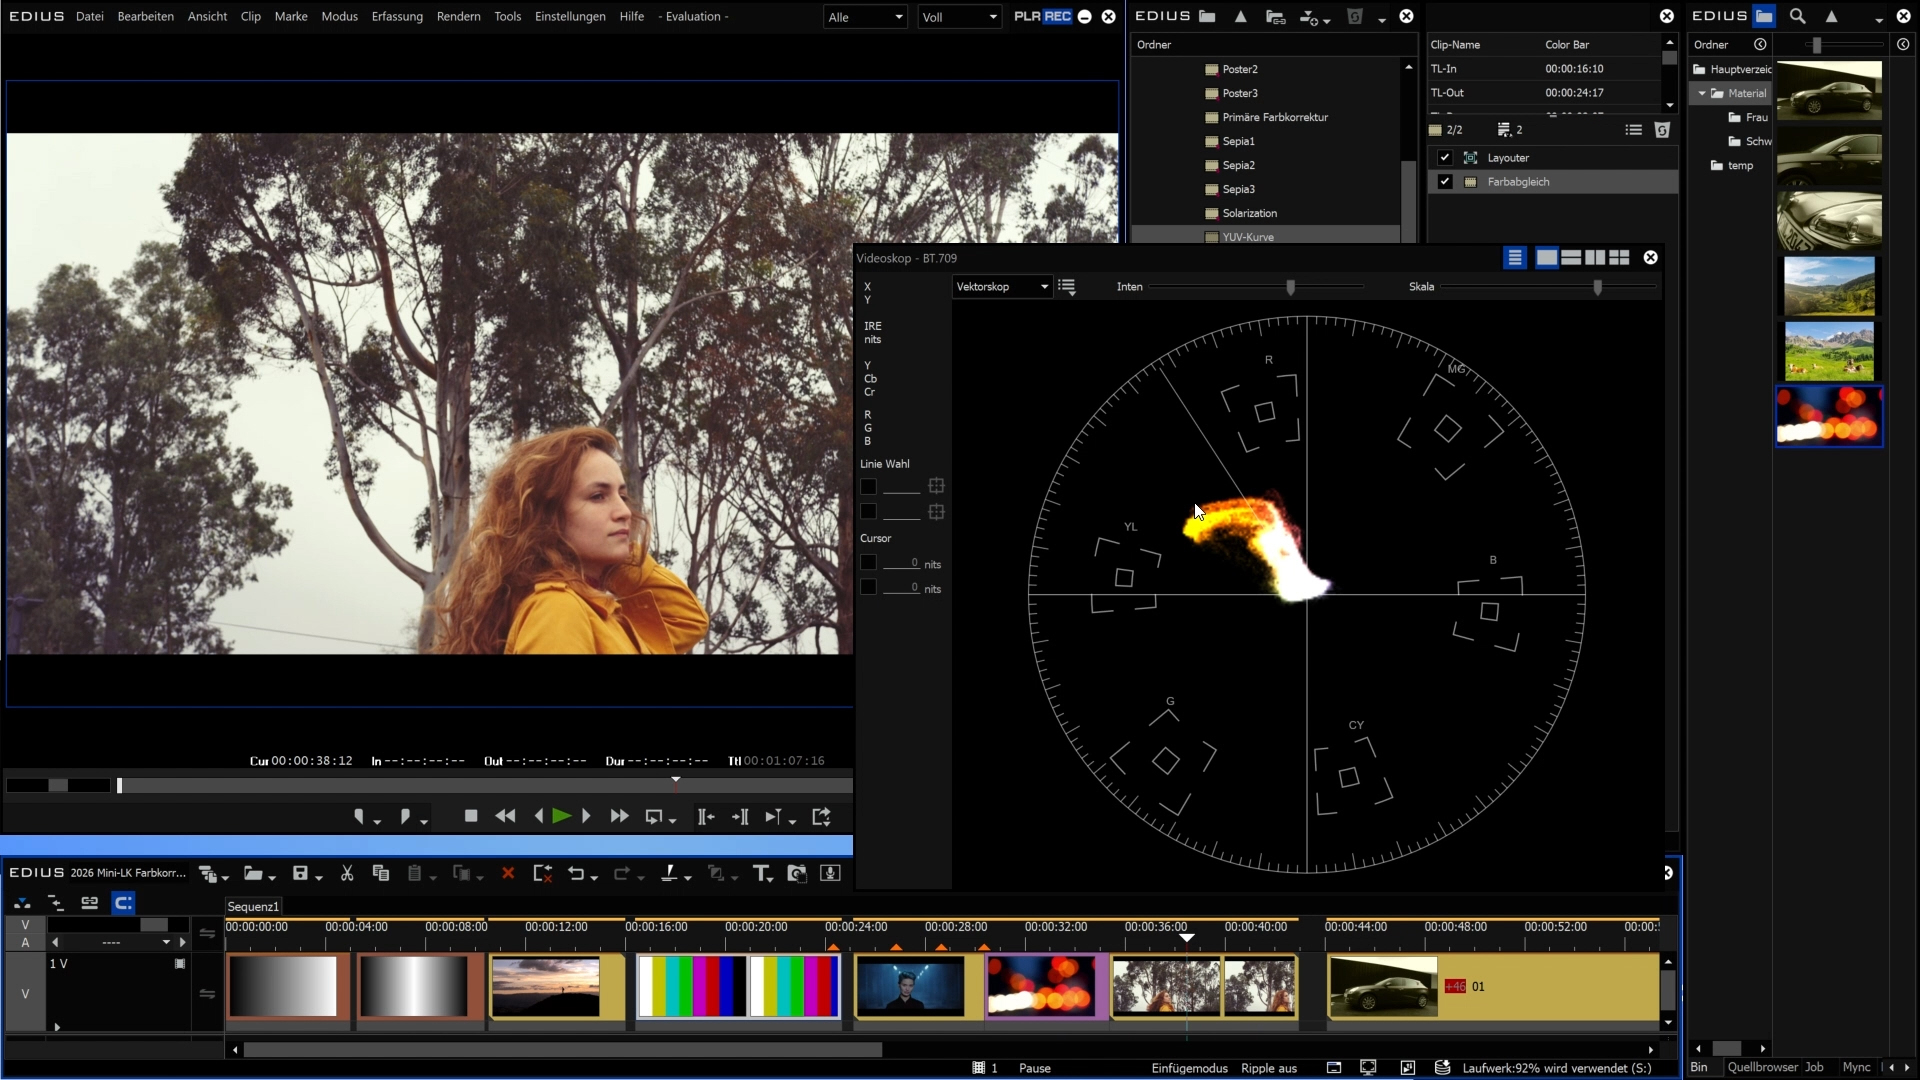The image size is (1920, 1080).
Task: Click the Export icon in player controls
Action: click(822, 817)
